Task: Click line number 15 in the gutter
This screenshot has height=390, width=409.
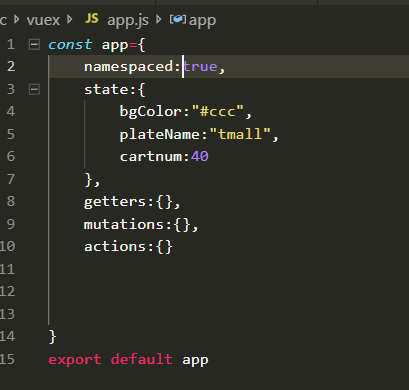Action: pyautogui.click(x=7, y=359)
